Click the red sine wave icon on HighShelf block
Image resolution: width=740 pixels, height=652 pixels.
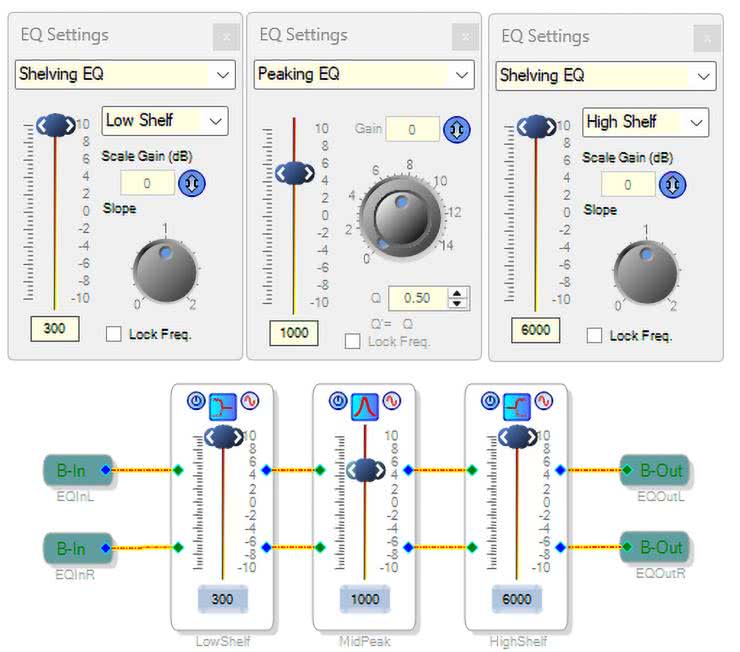click(542, 402)
